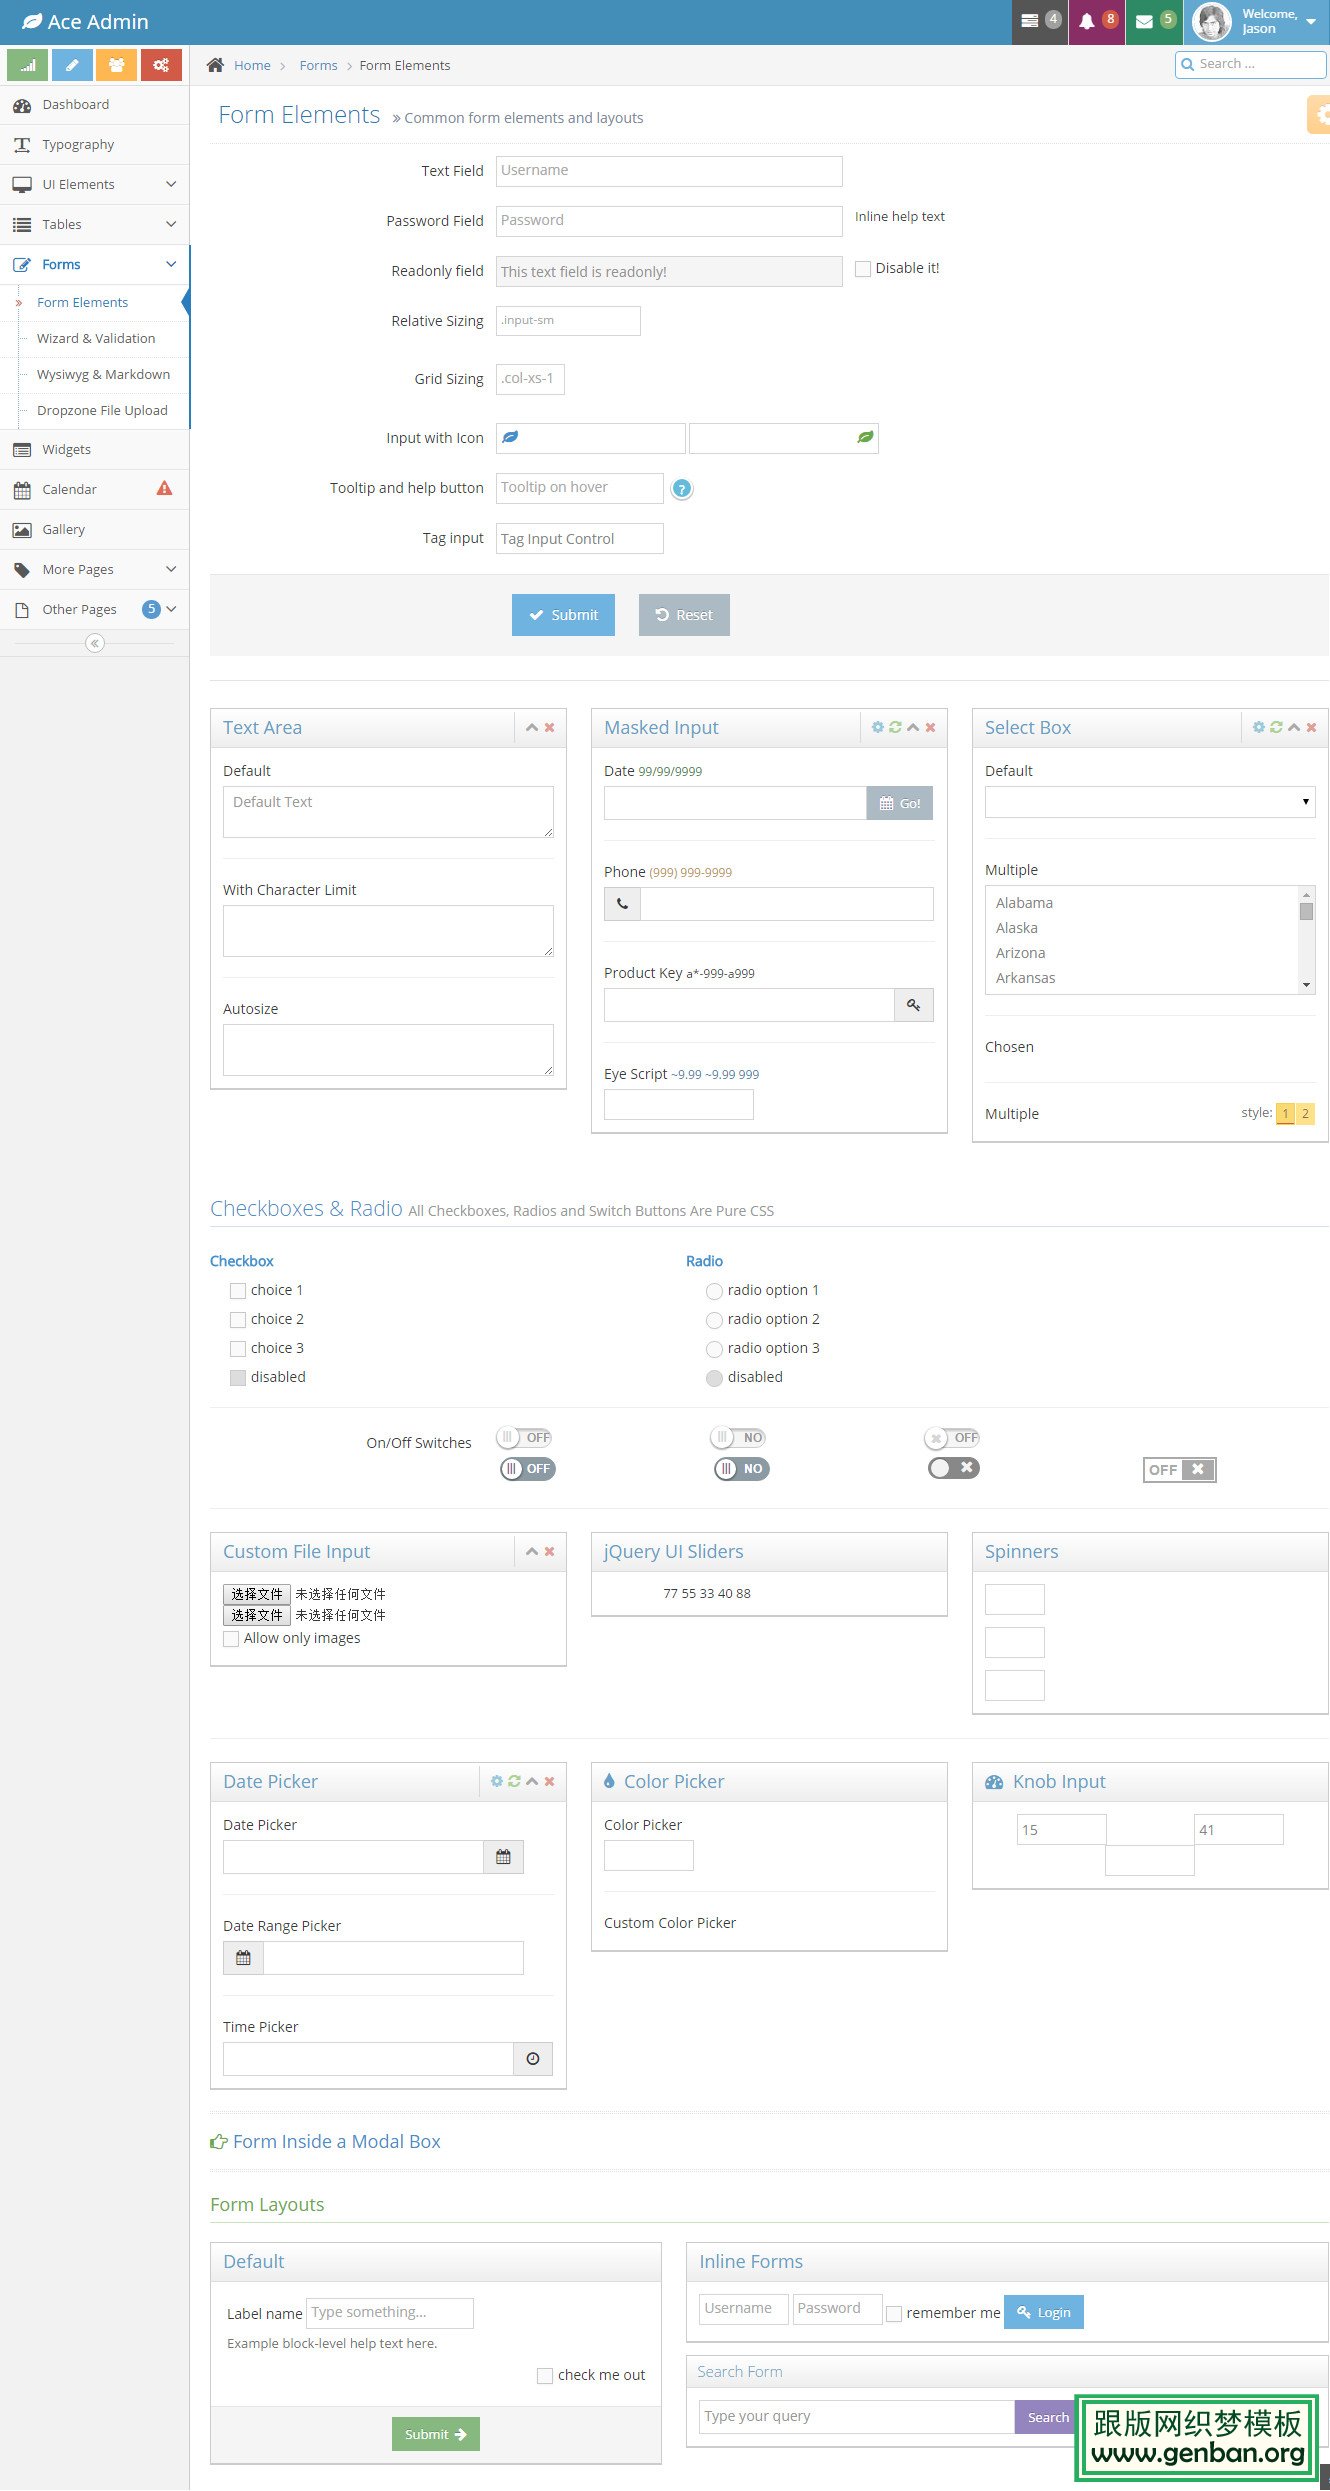Viewport: 1330px width, 2491px height.
Task: Click the blue help question mark icon
Action: click(x=681, y=489)
